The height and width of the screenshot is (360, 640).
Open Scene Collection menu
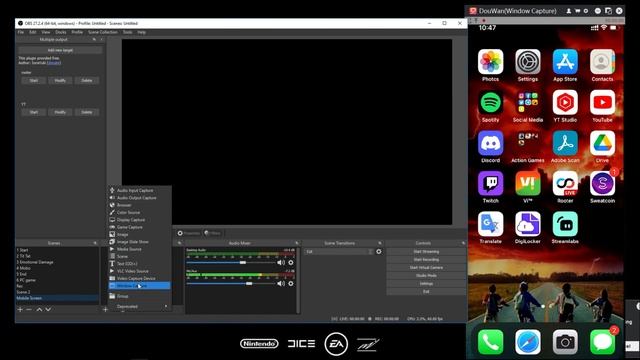tap(102, 32)
